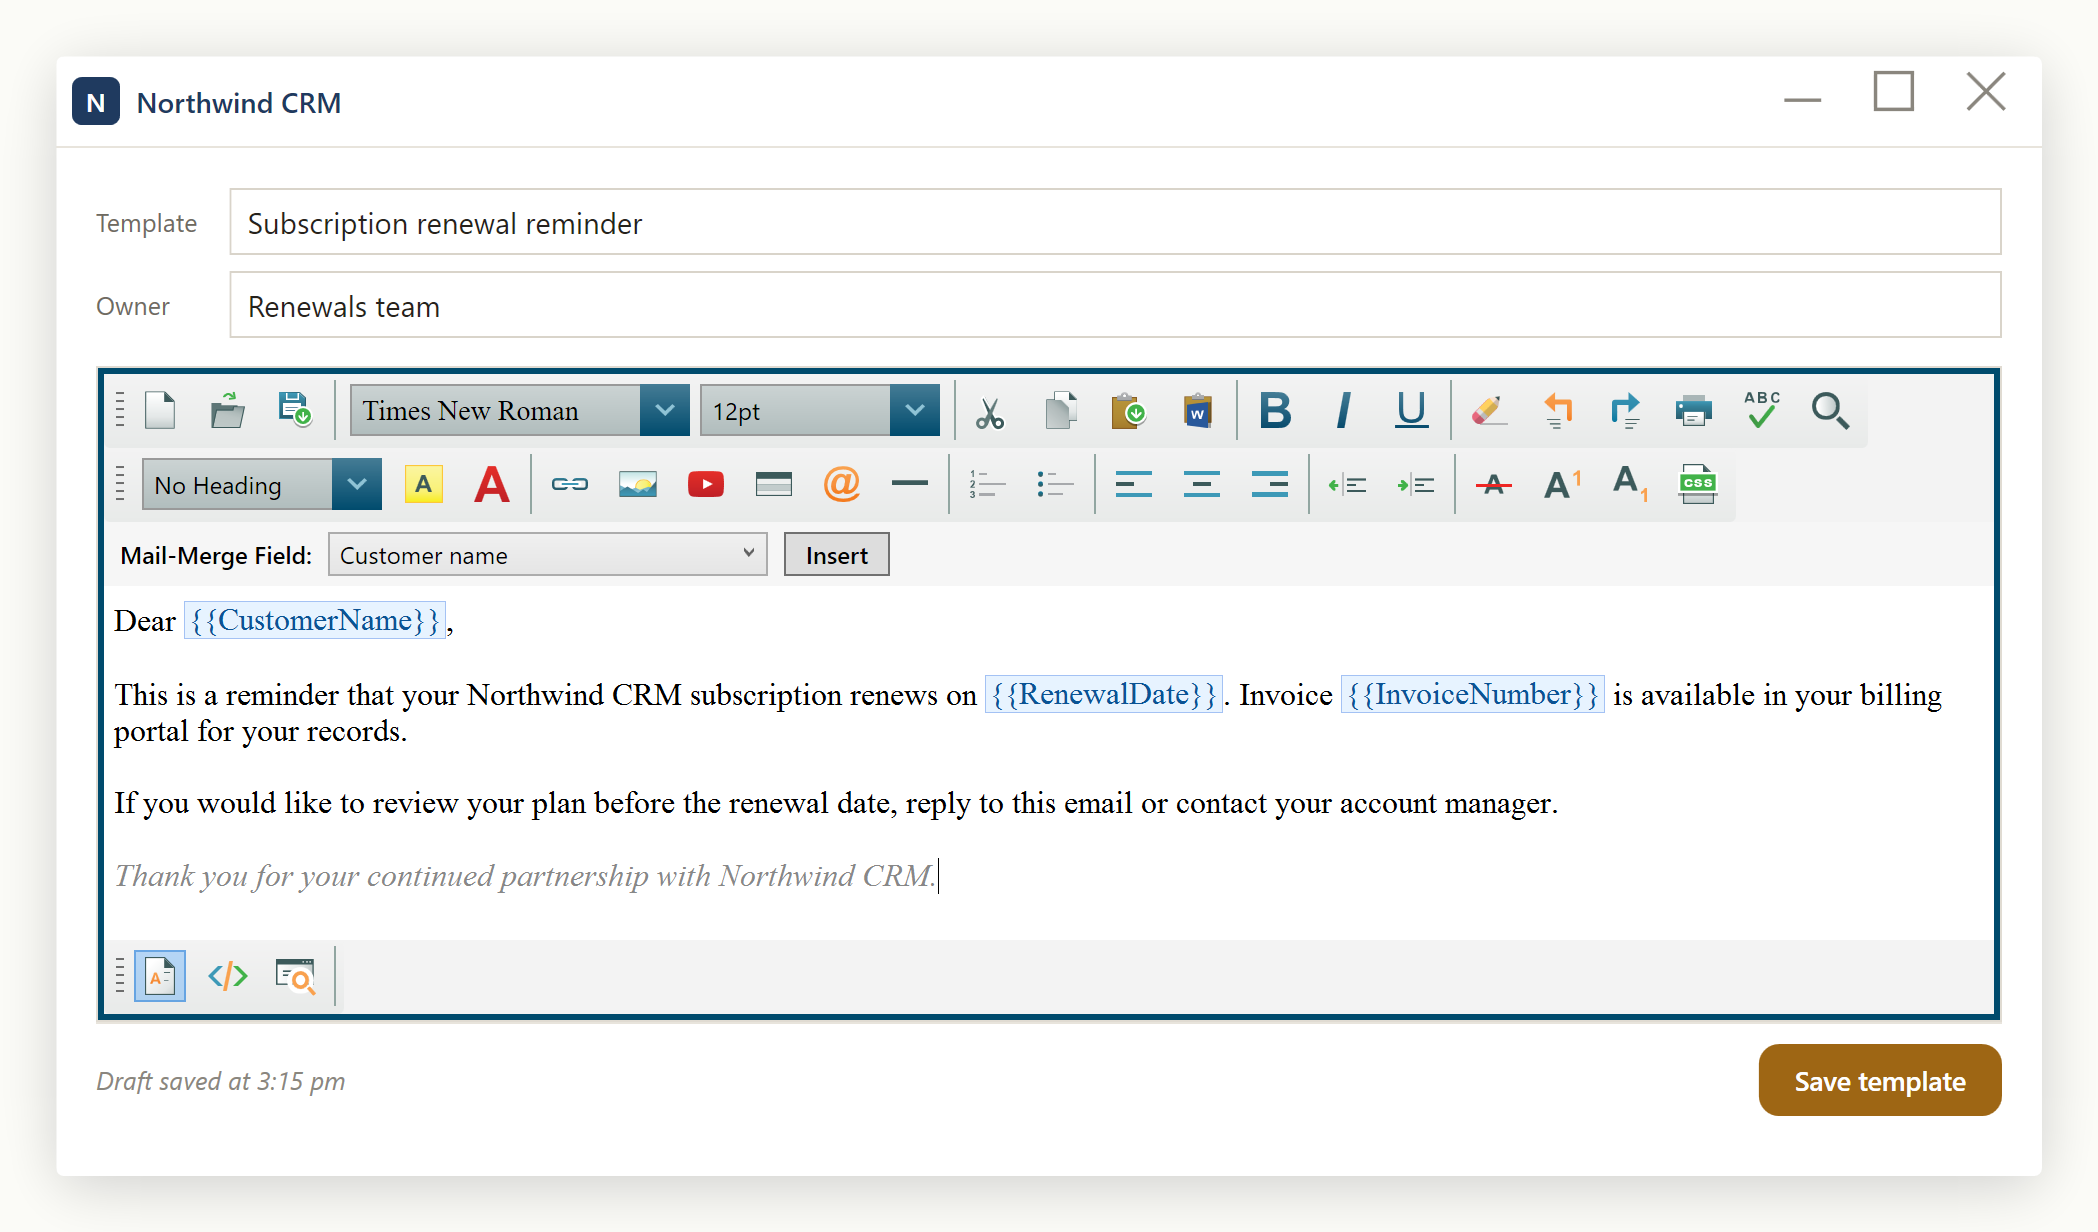Open a file with the folder icon
Image resolution: width=2098 pixels, height=1232 pixels.
coord(227,410)
